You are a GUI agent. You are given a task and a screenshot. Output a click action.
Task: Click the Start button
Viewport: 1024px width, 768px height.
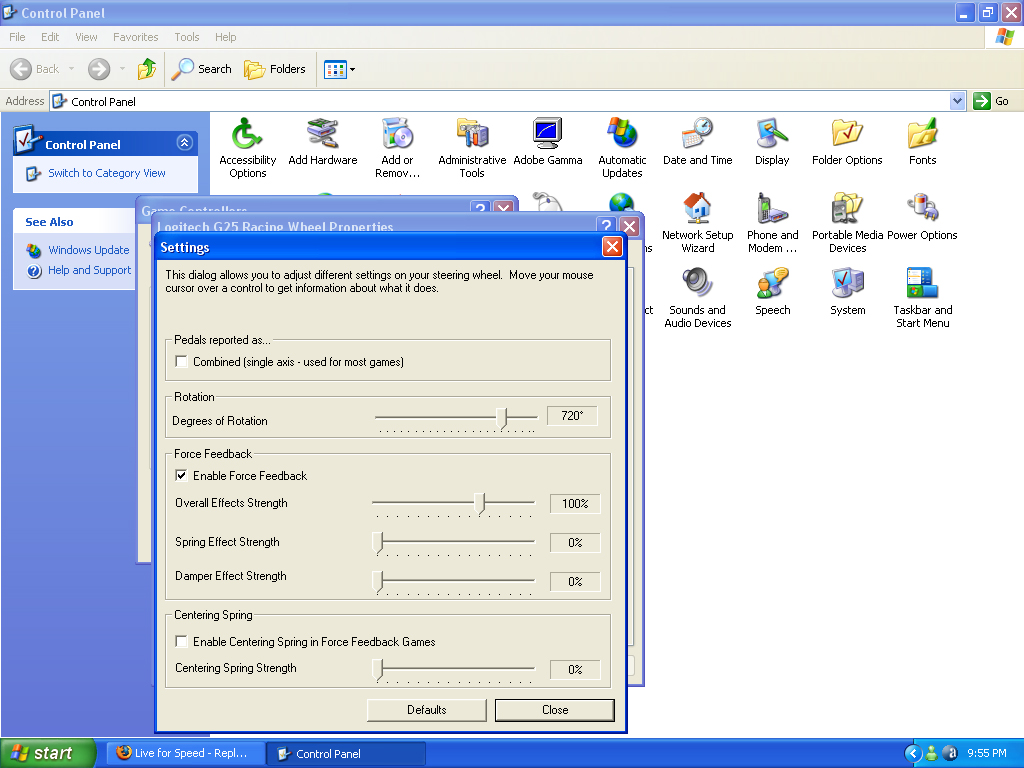[x=47, y=753]
